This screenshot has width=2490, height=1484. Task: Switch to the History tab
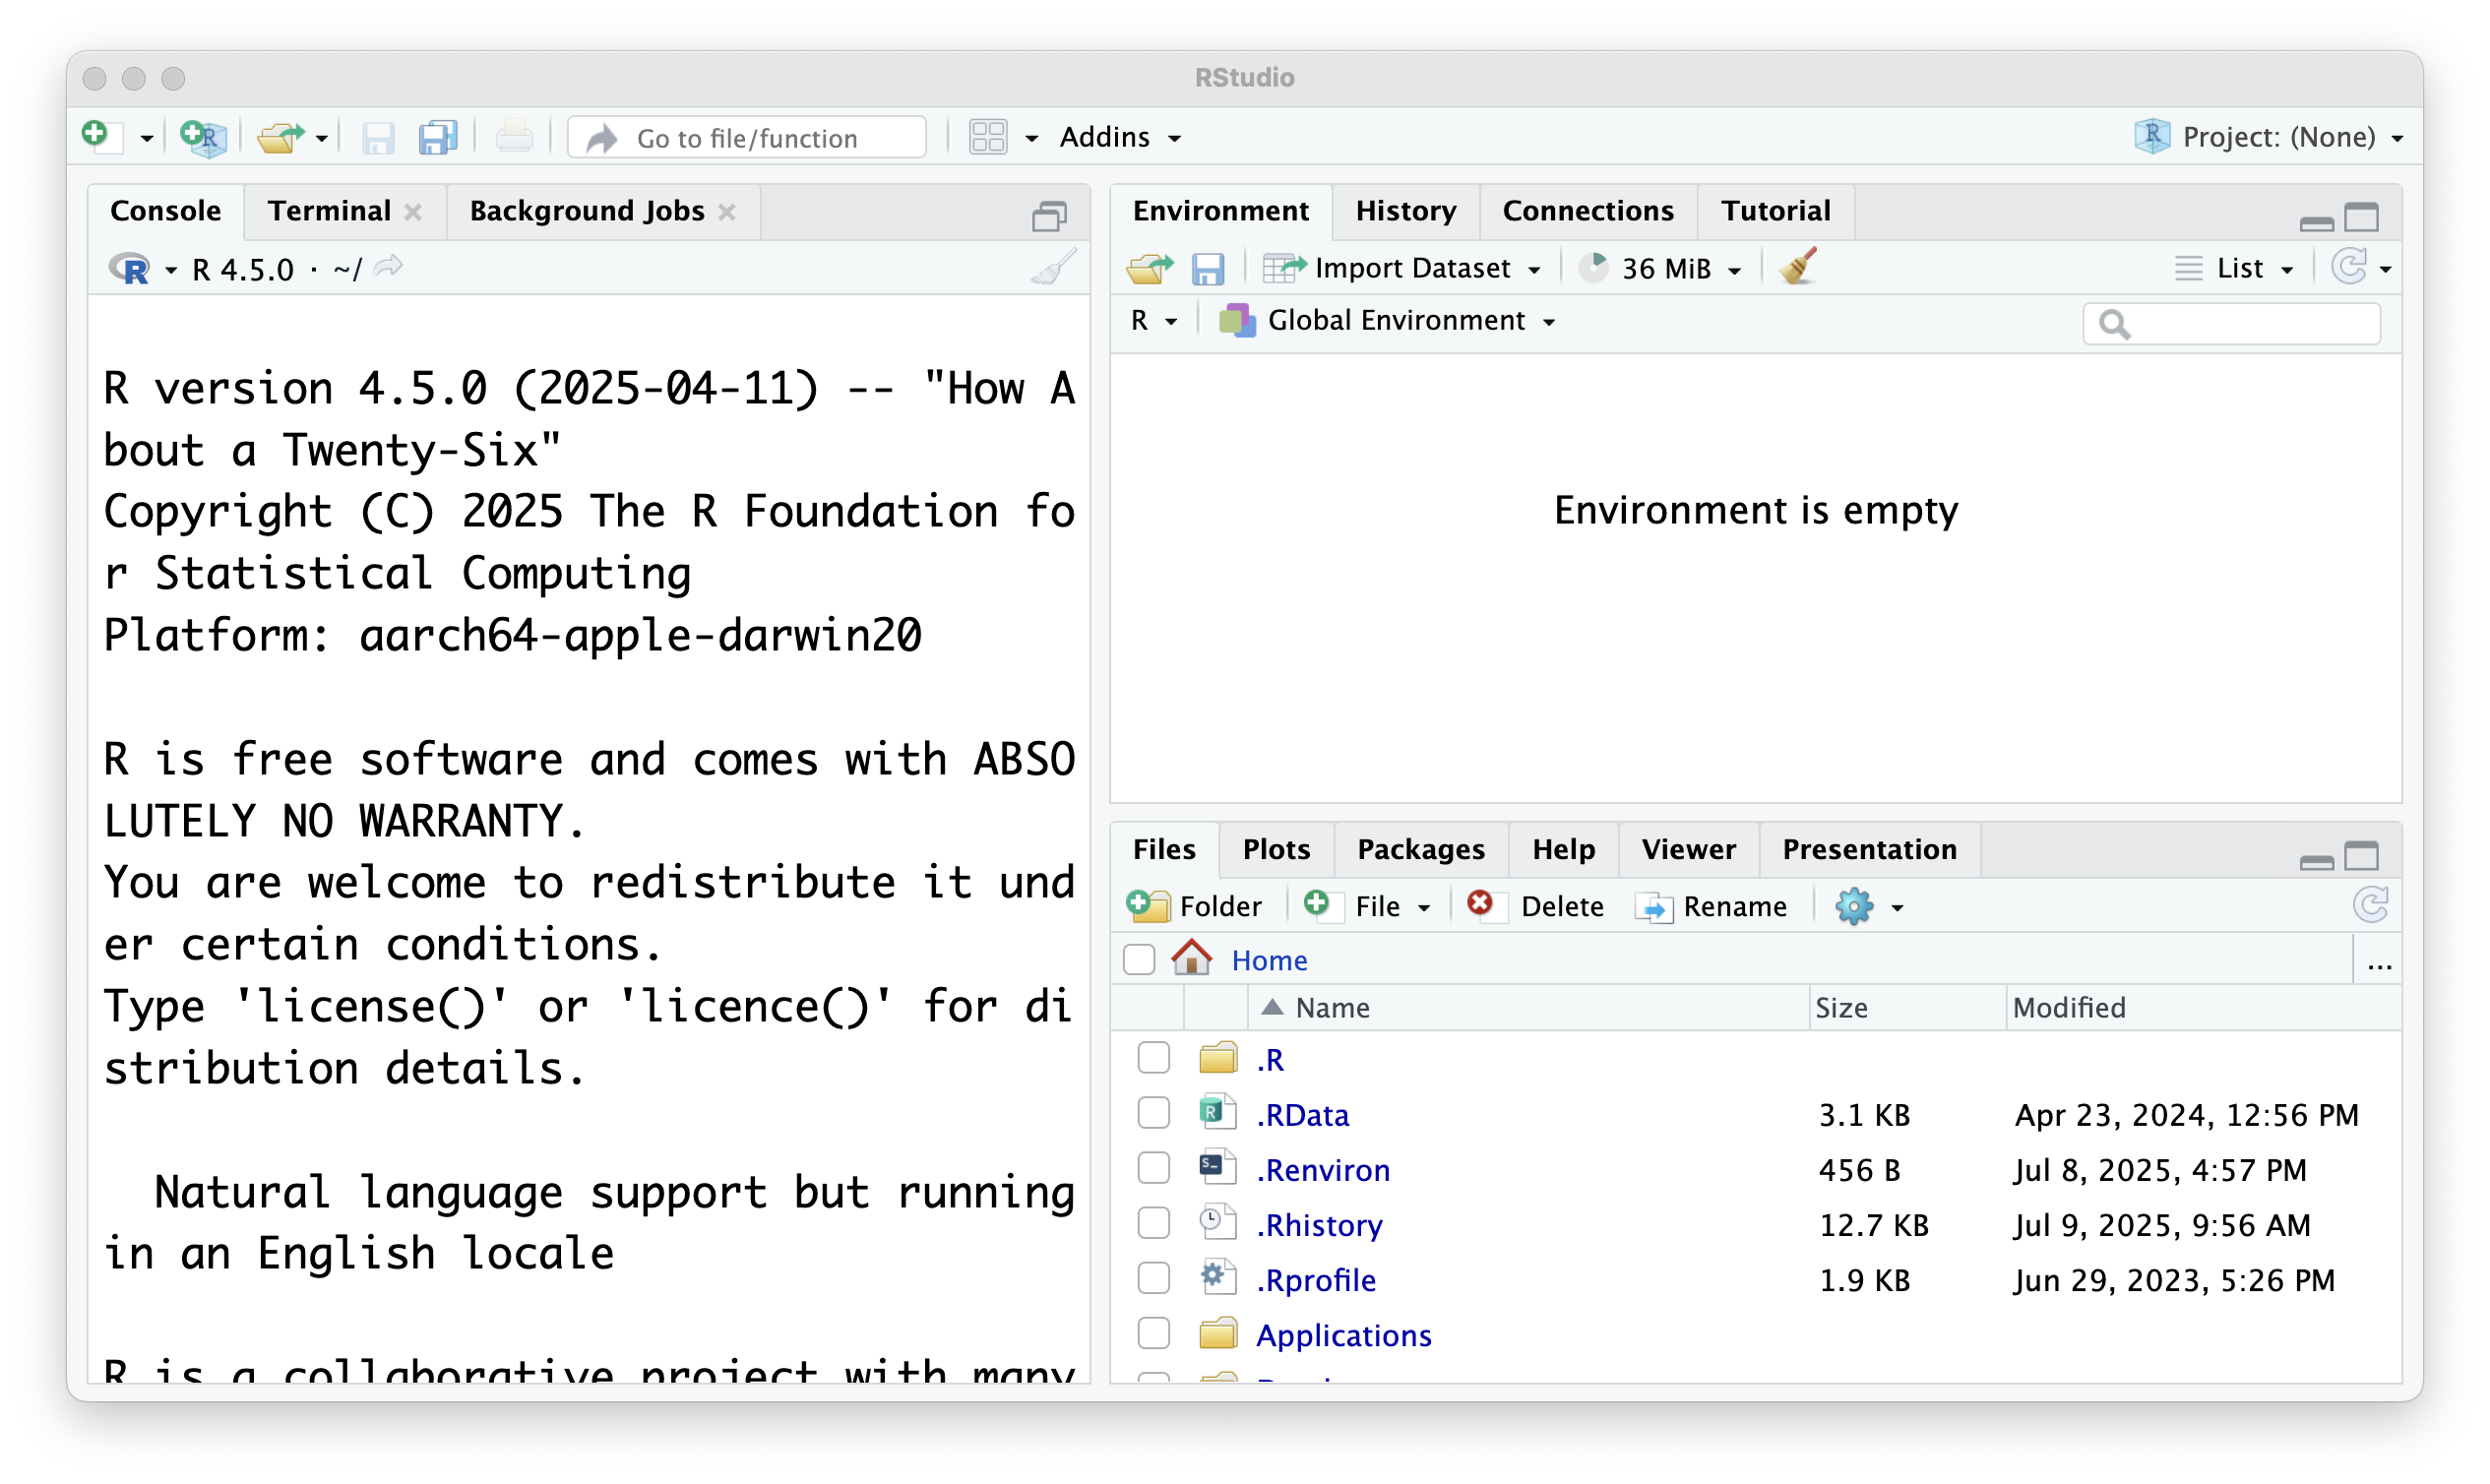coord(1405,211)
